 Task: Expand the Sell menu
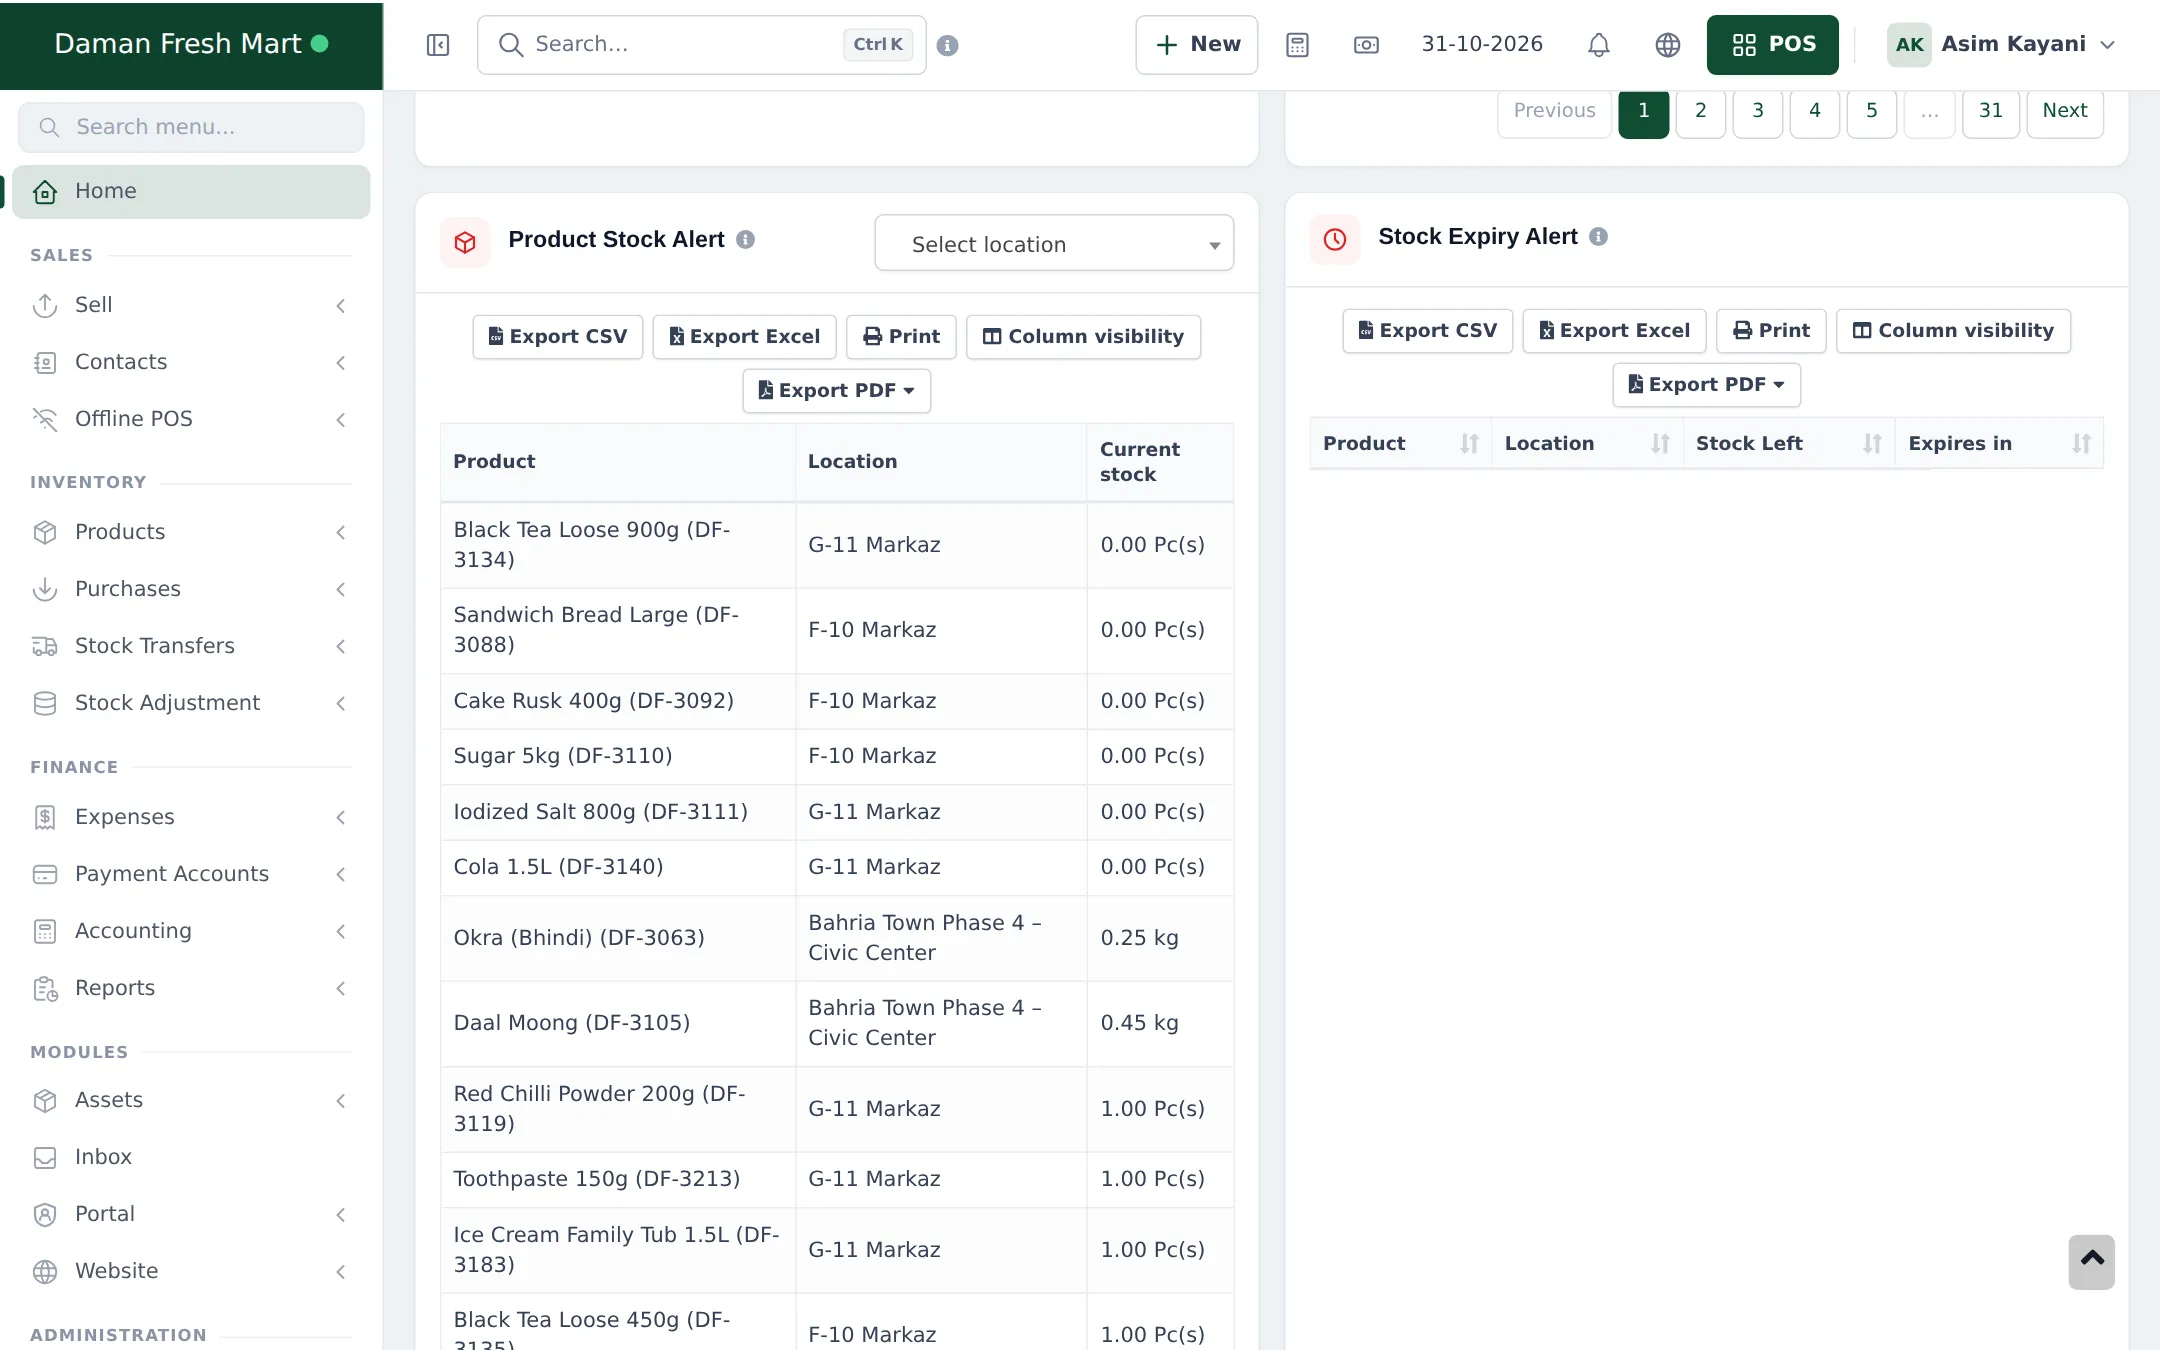point(191,305)
